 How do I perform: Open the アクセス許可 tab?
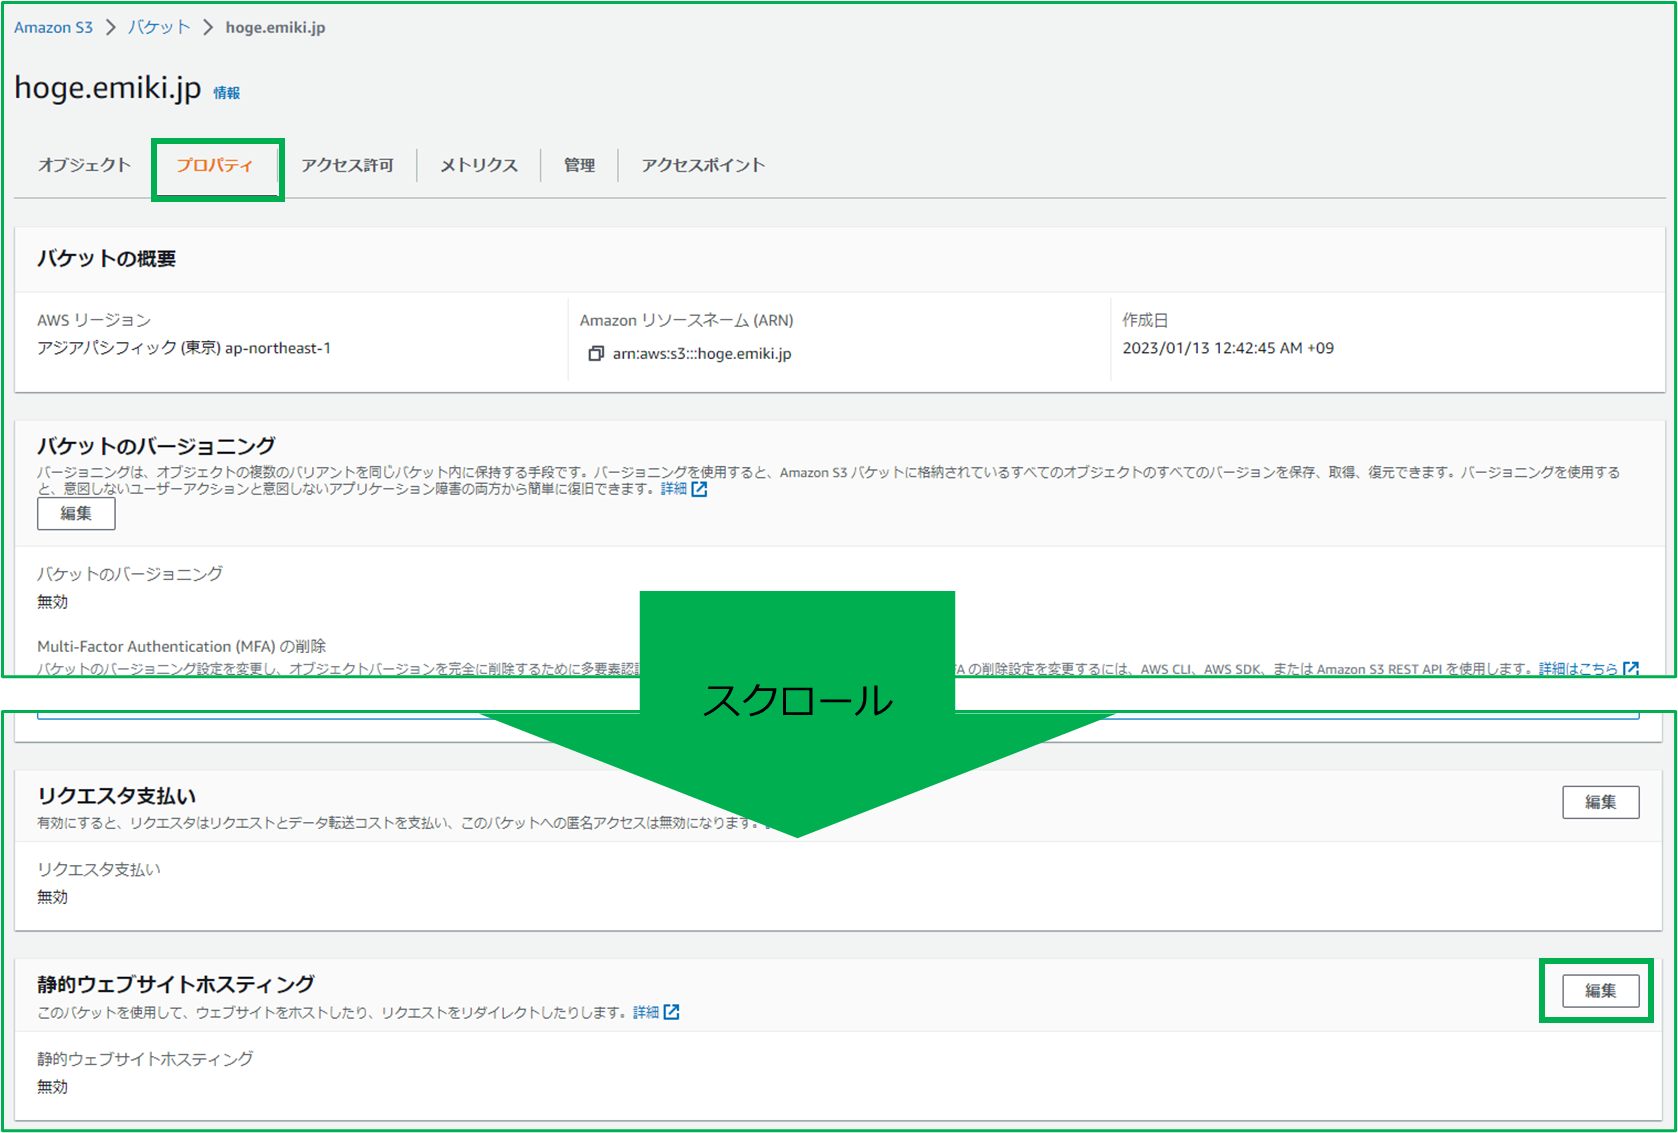[x=347, y=165]
